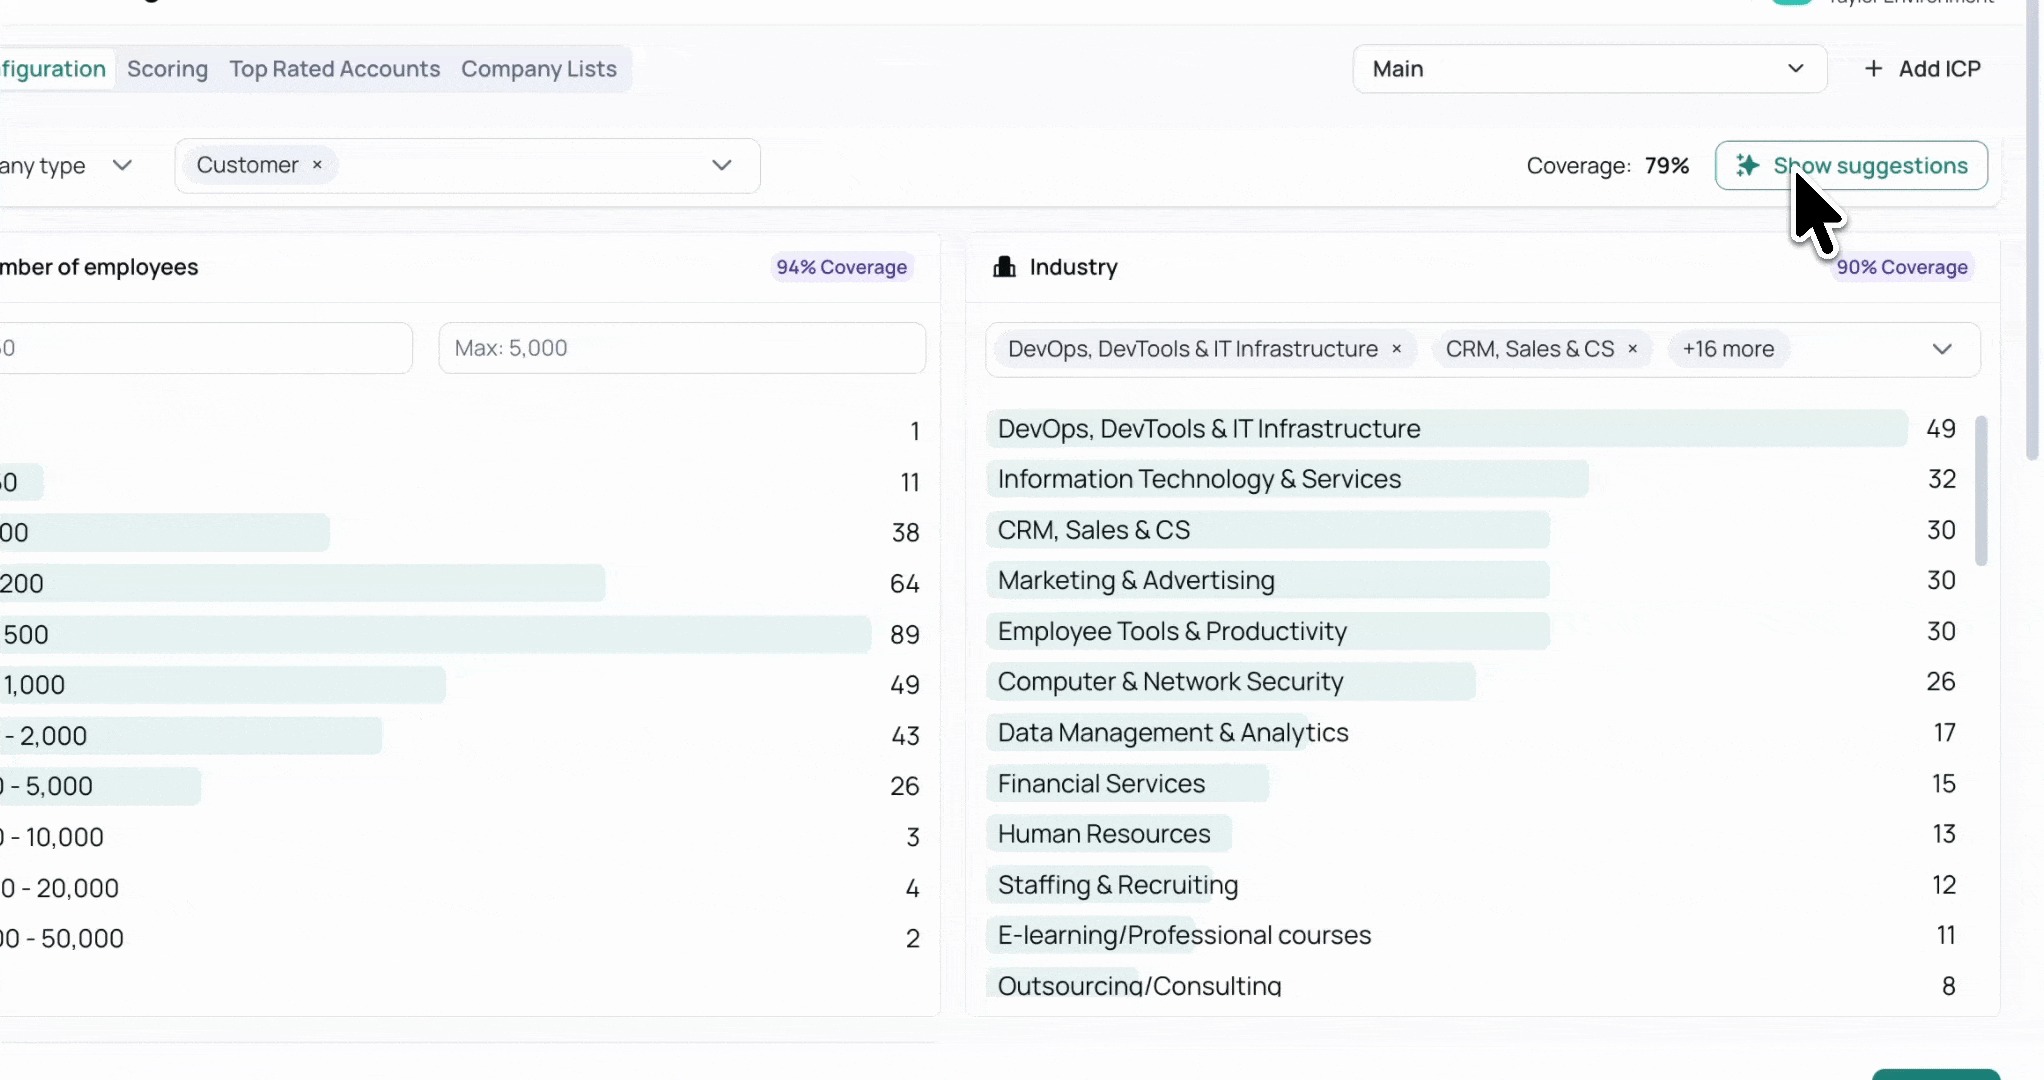Click the sparkle icon in Show suggestions
The height and width of the screenshot is (1080, 2044).
(1747, 166)
